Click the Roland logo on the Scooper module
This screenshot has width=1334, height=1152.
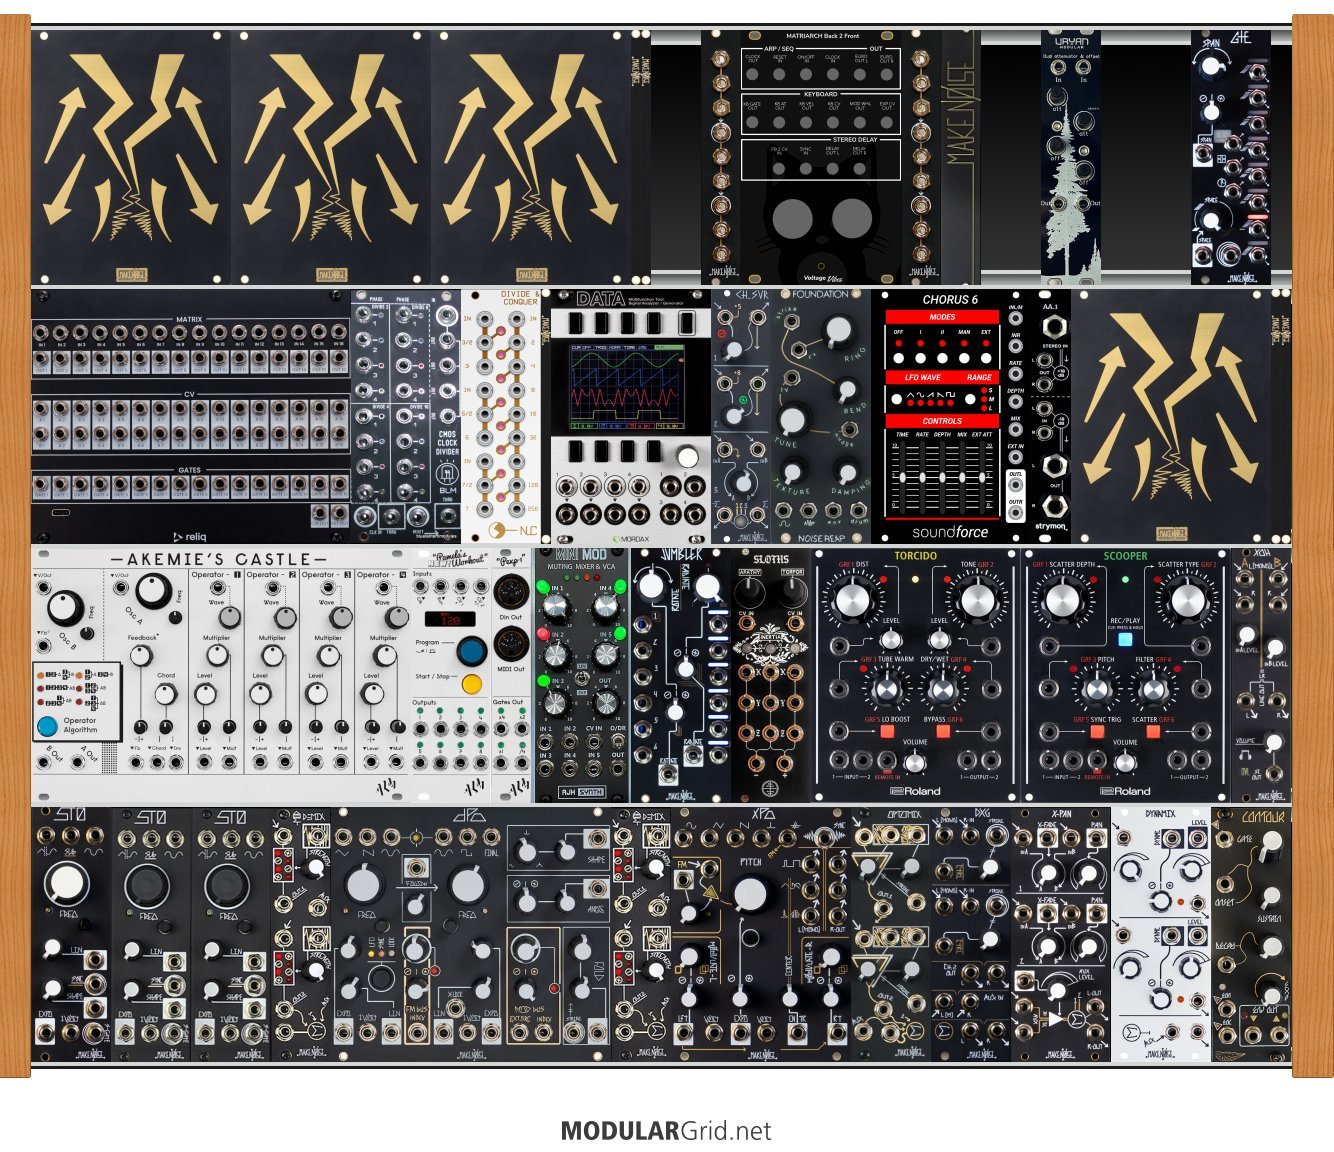point(1126,791)
